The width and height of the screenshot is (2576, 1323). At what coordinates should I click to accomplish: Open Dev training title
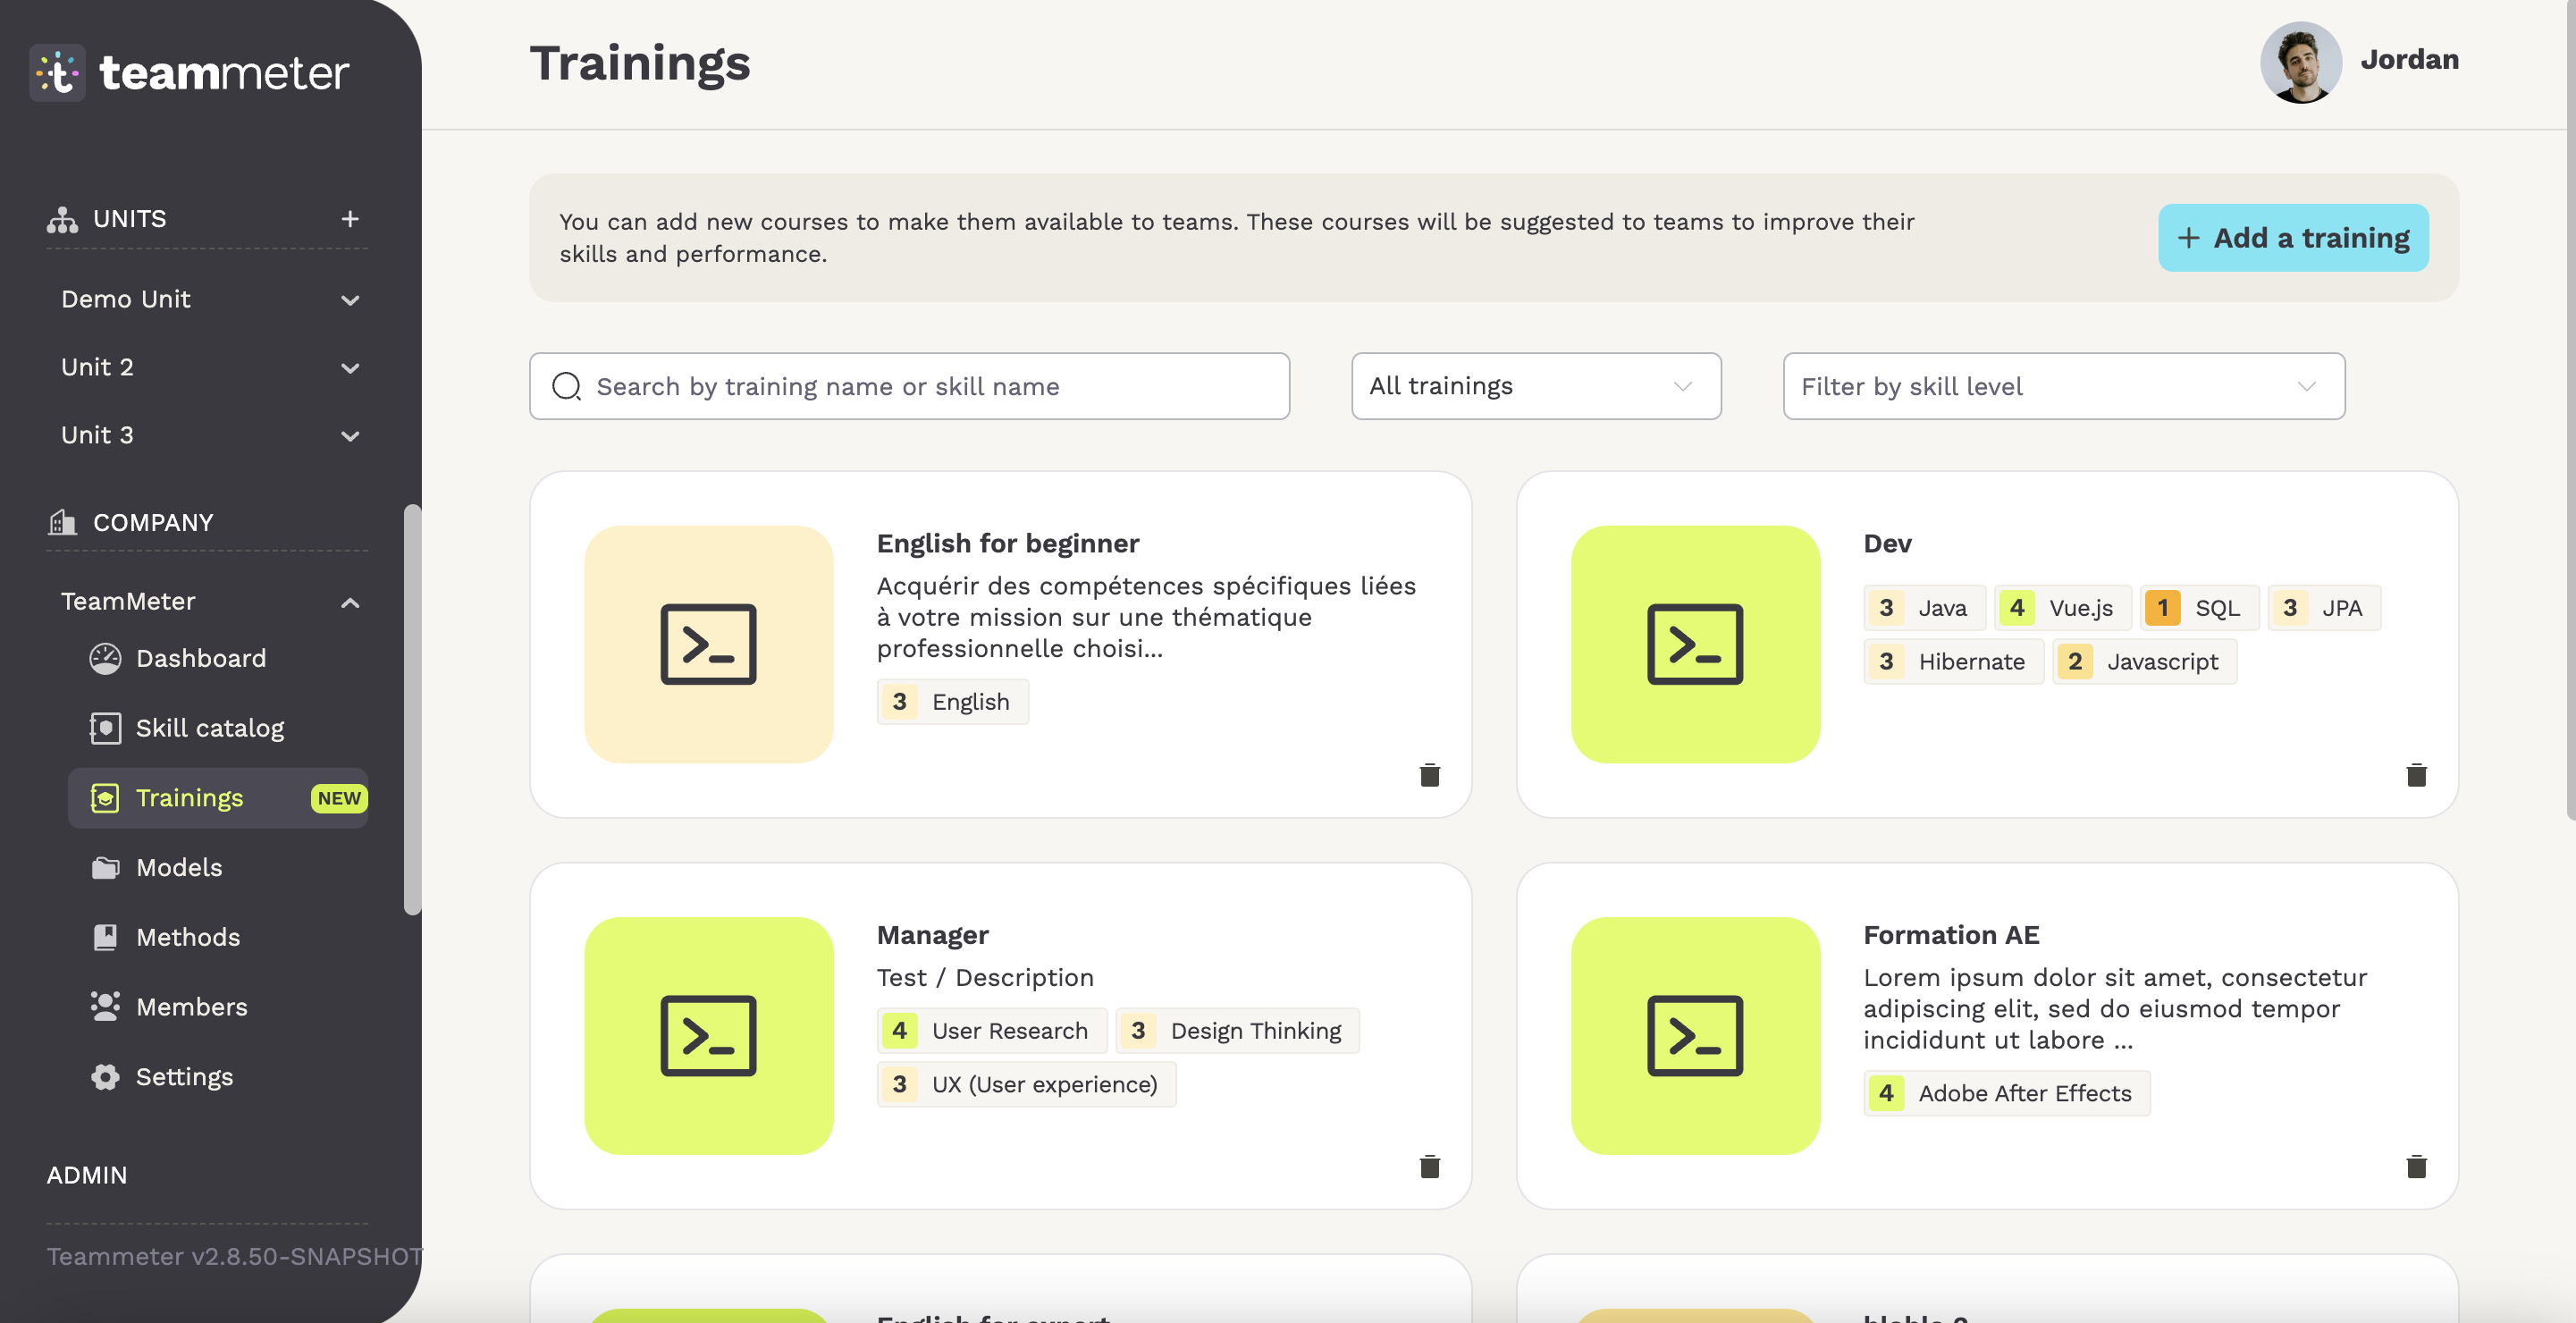tap(1887, 543)
